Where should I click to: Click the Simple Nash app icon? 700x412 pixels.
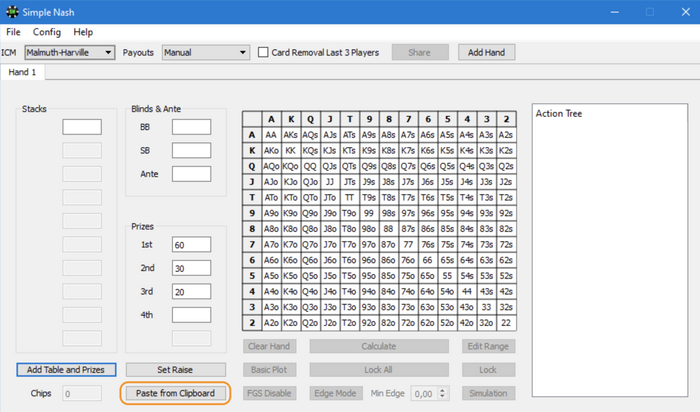point(12,12)
